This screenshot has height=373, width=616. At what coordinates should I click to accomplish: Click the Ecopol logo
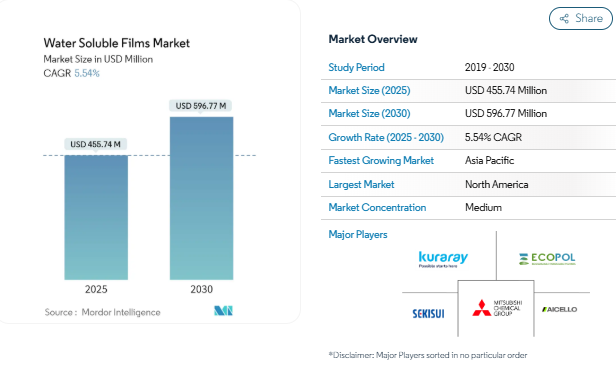point(547,259)
